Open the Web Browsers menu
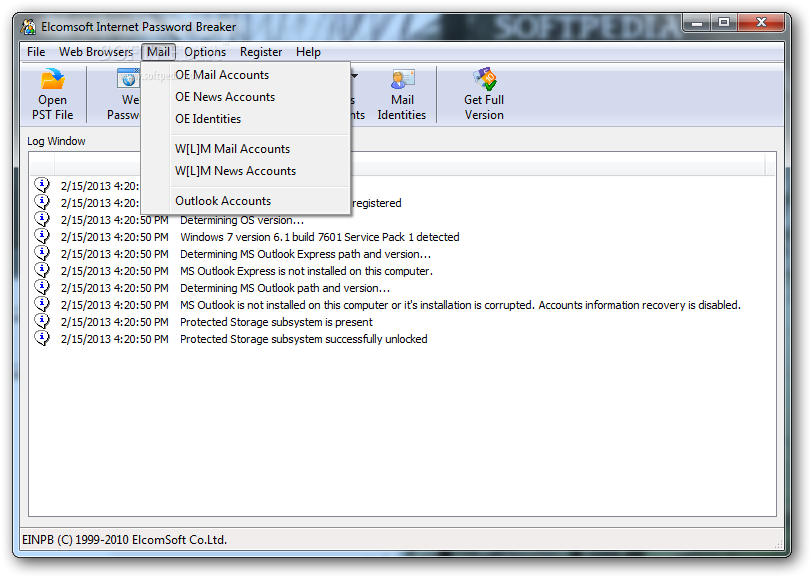The image size is (812, 578). click(95, 52)
